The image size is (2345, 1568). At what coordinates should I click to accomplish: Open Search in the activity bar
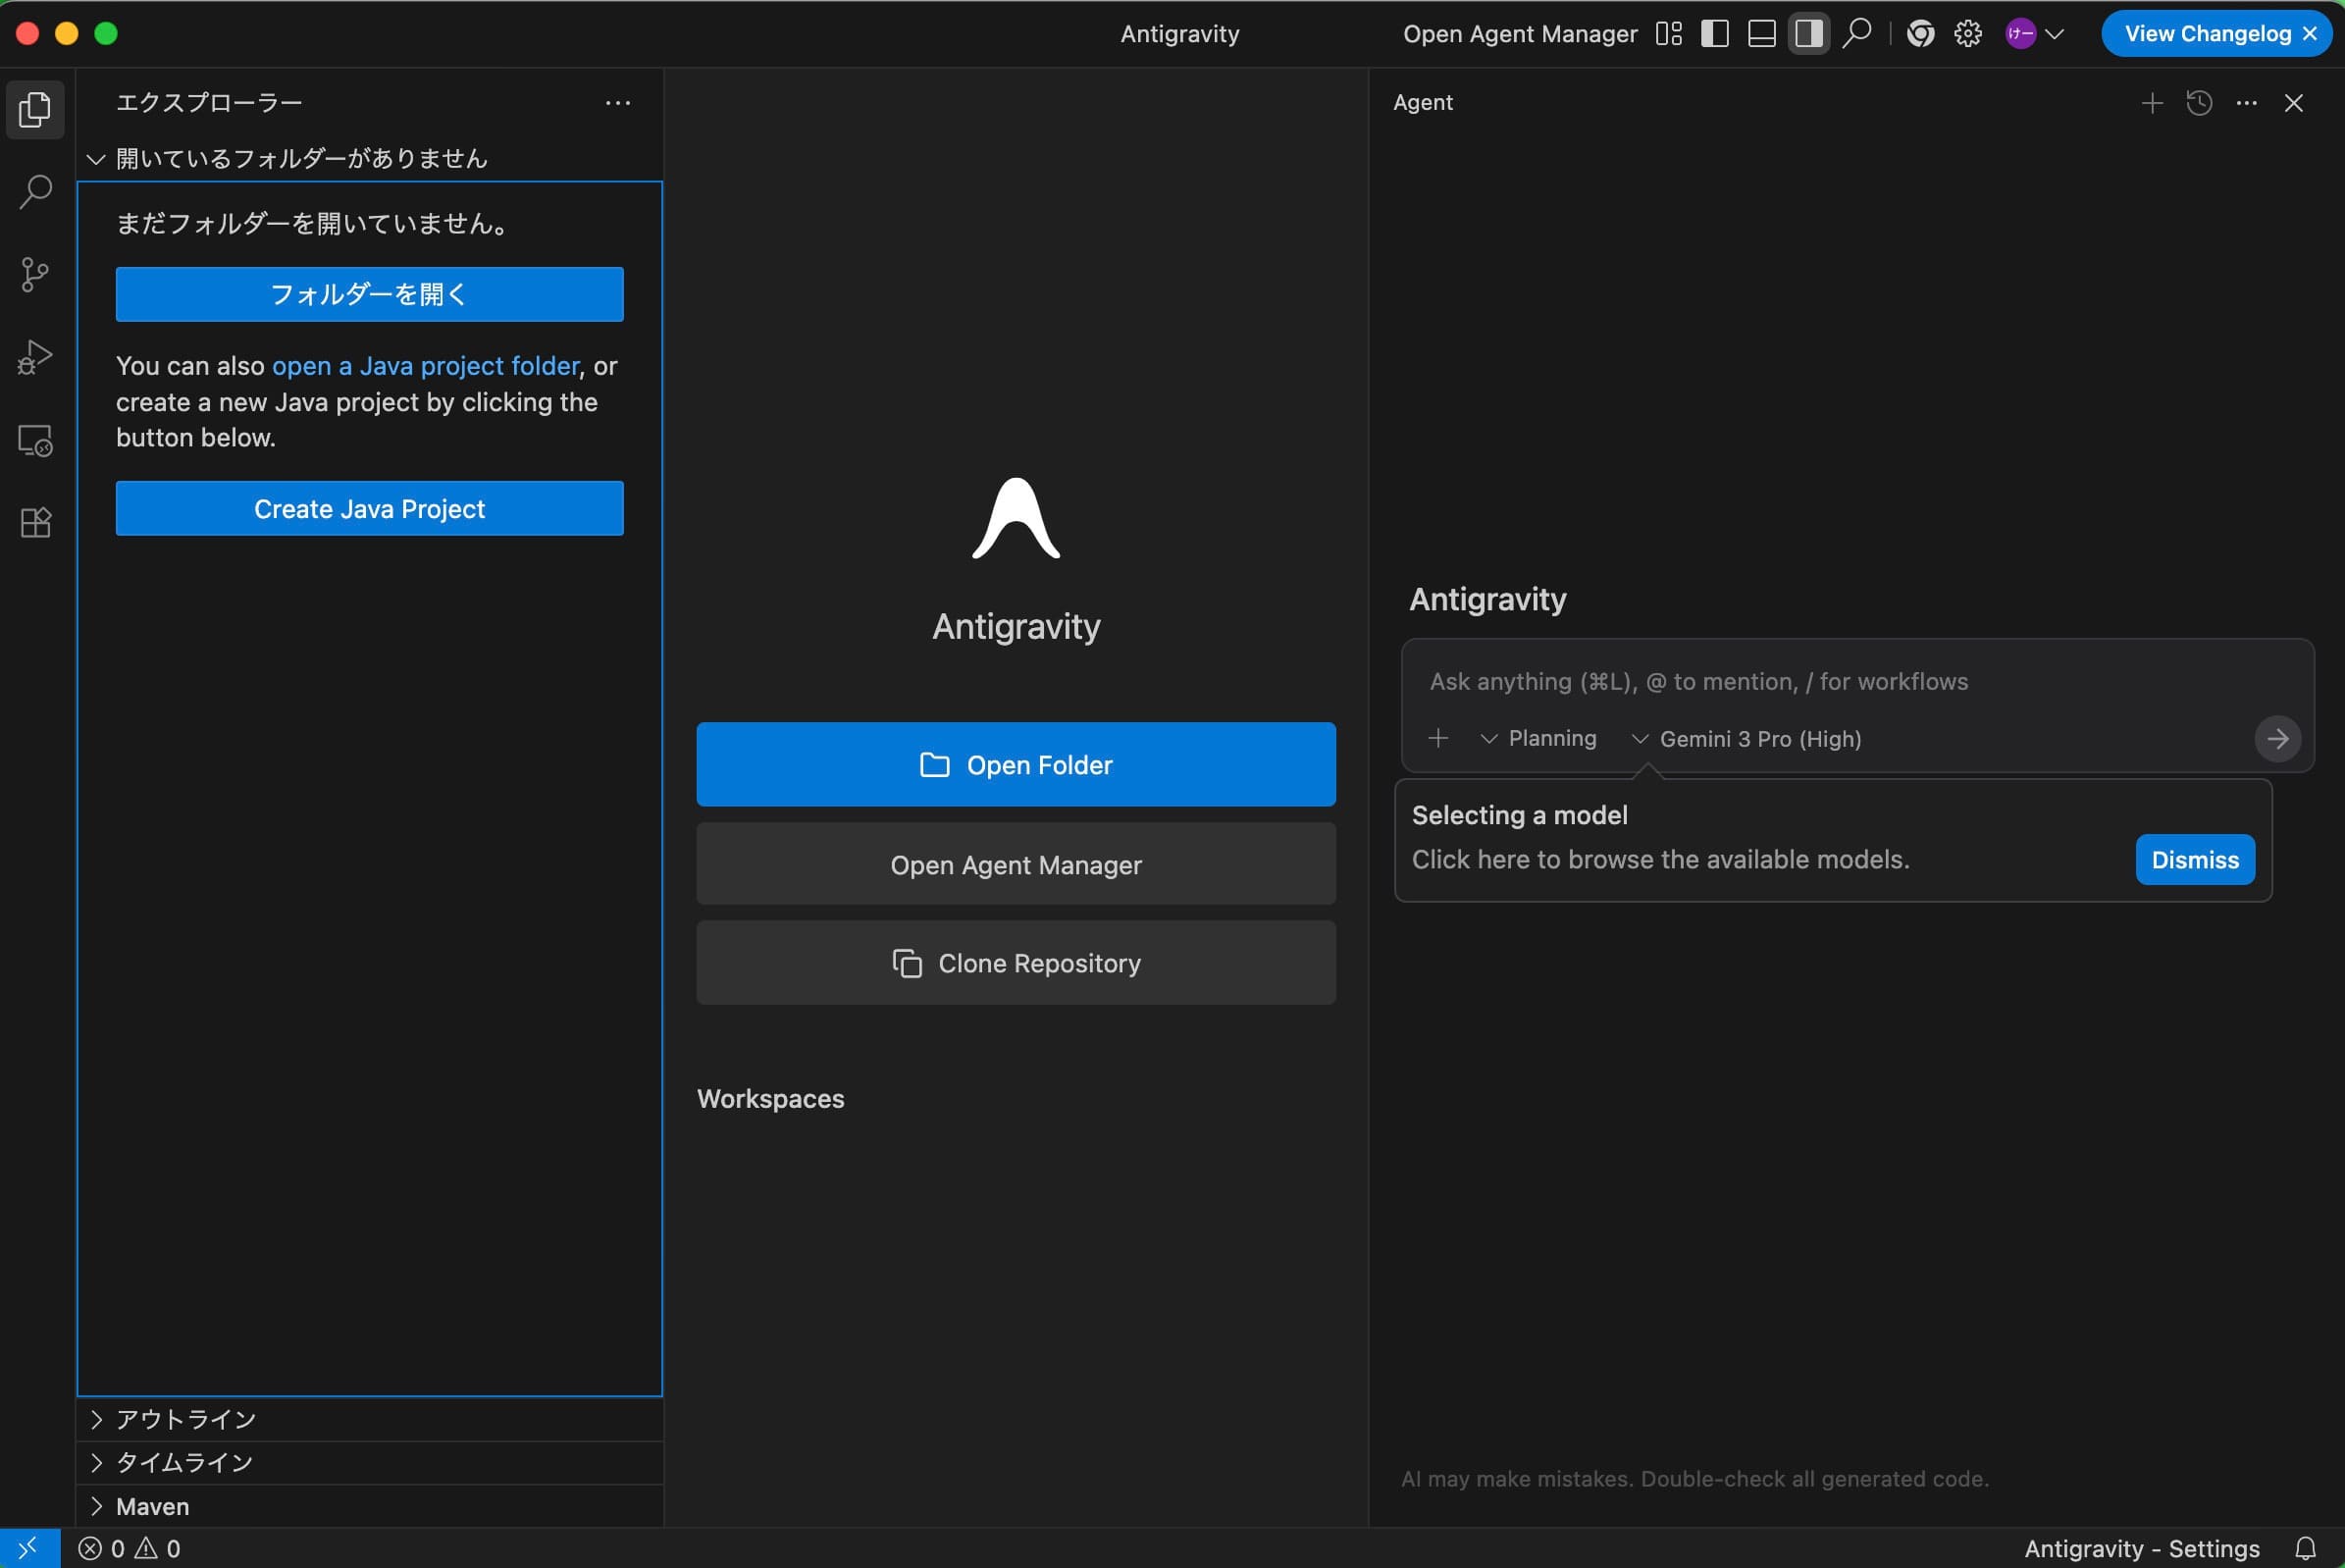(x=35, y=191)
